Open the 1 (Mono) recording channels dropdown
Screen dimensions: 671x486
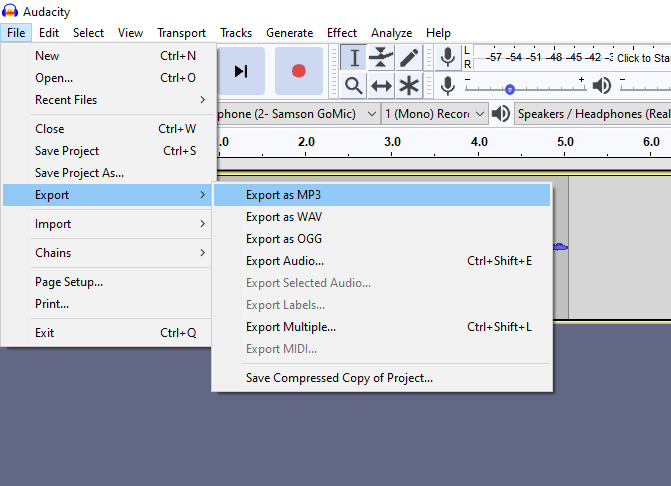[x=434, y=114]
